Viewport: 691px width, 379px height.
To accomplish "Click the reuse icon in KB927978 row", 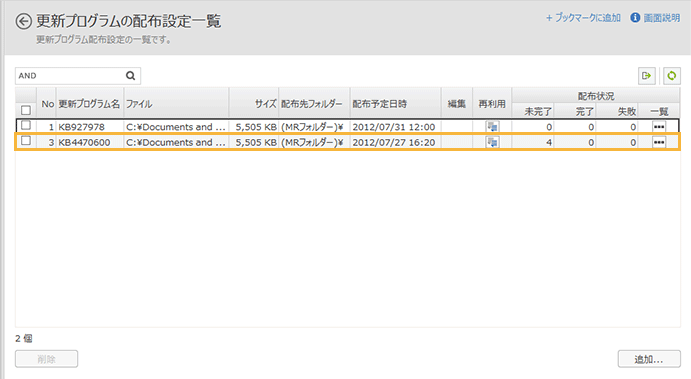I will pos(492,127).
